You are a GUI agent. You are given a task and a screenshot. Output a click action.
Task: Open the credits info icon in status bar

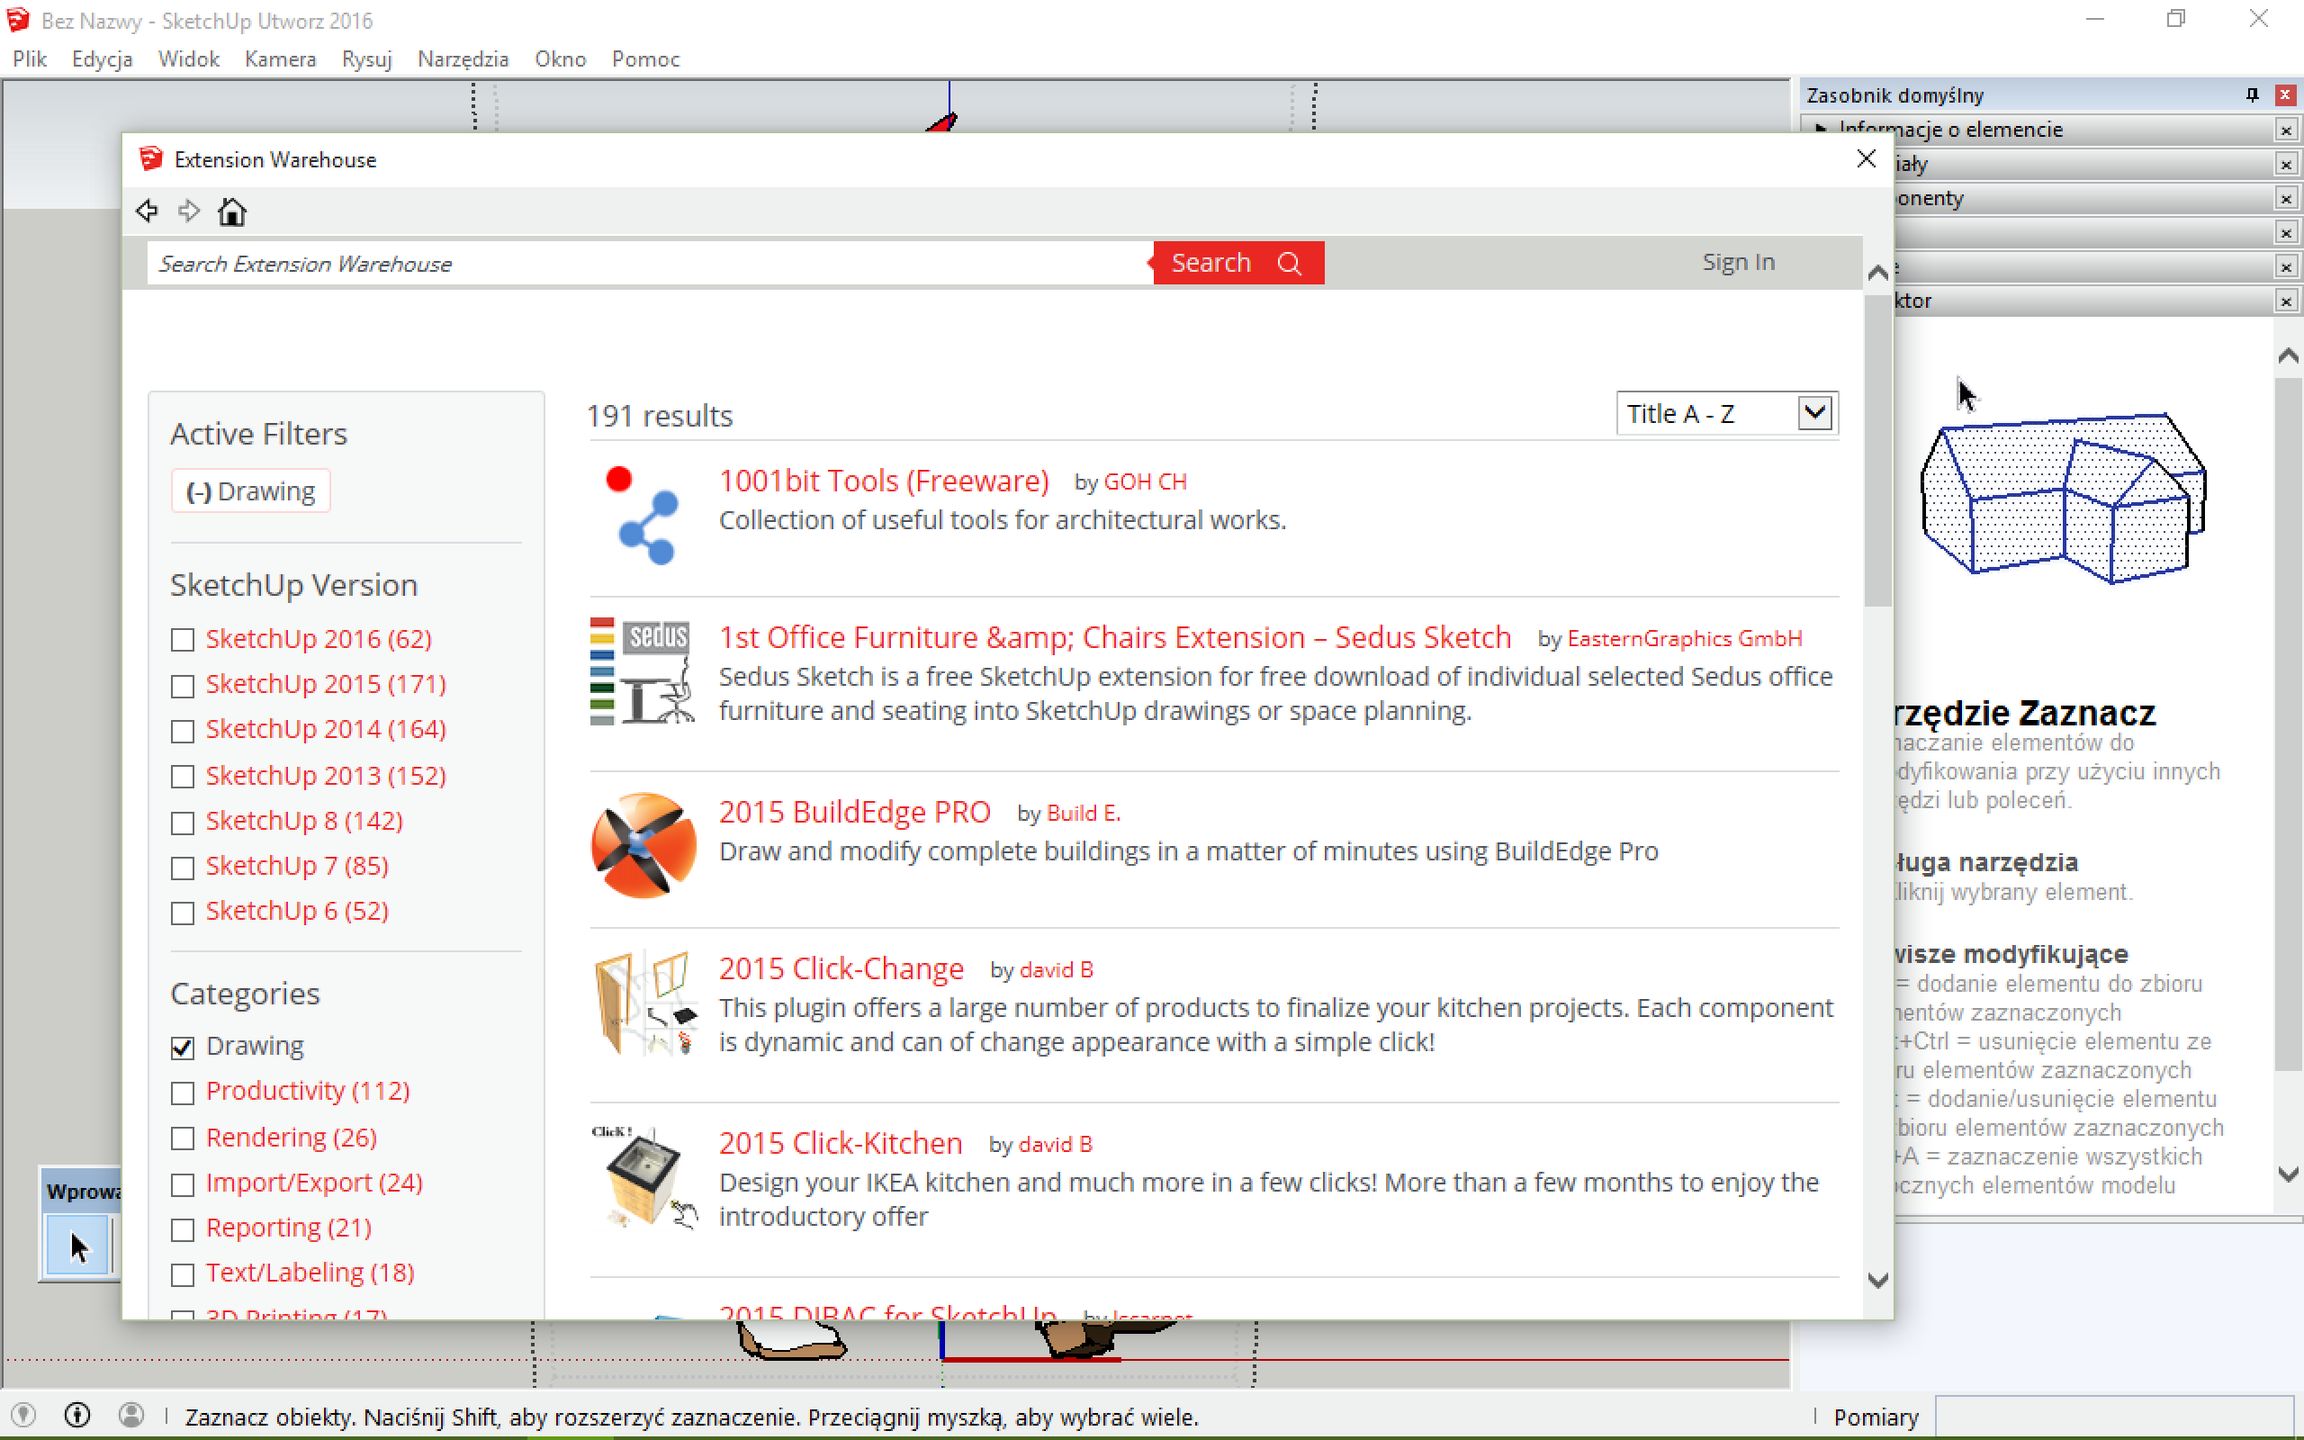(77, 1415)
